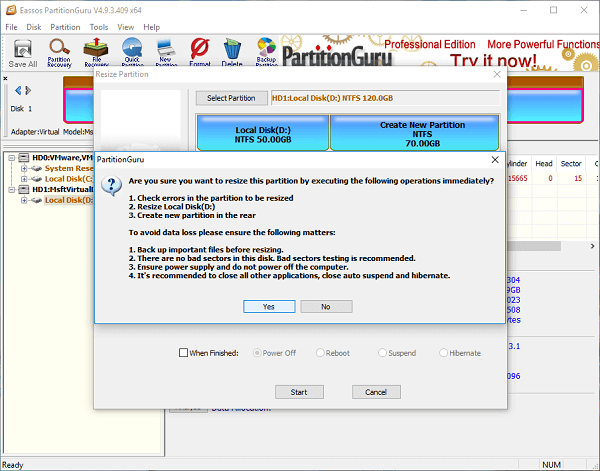Click the horizontal scrollbar right arrow
The width and height of the screenshot is (600, 471).
(592, 246)
